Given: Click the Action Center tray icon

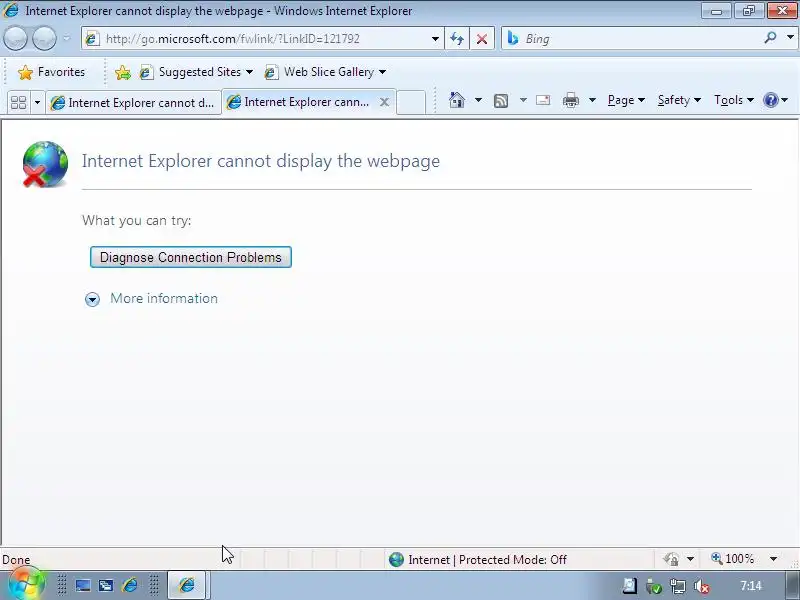Looking at the screenshot, I should click(630, 586).
